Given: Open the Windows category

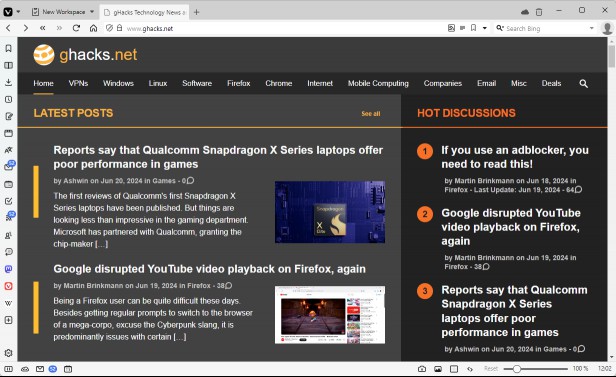Looking at the screenshot, I should [118, 83].
